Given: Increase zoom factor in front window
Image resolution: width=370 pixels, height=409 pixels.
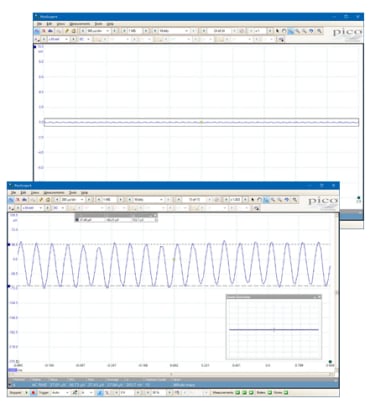Looking at the screenshot, I should click(245, 200).
